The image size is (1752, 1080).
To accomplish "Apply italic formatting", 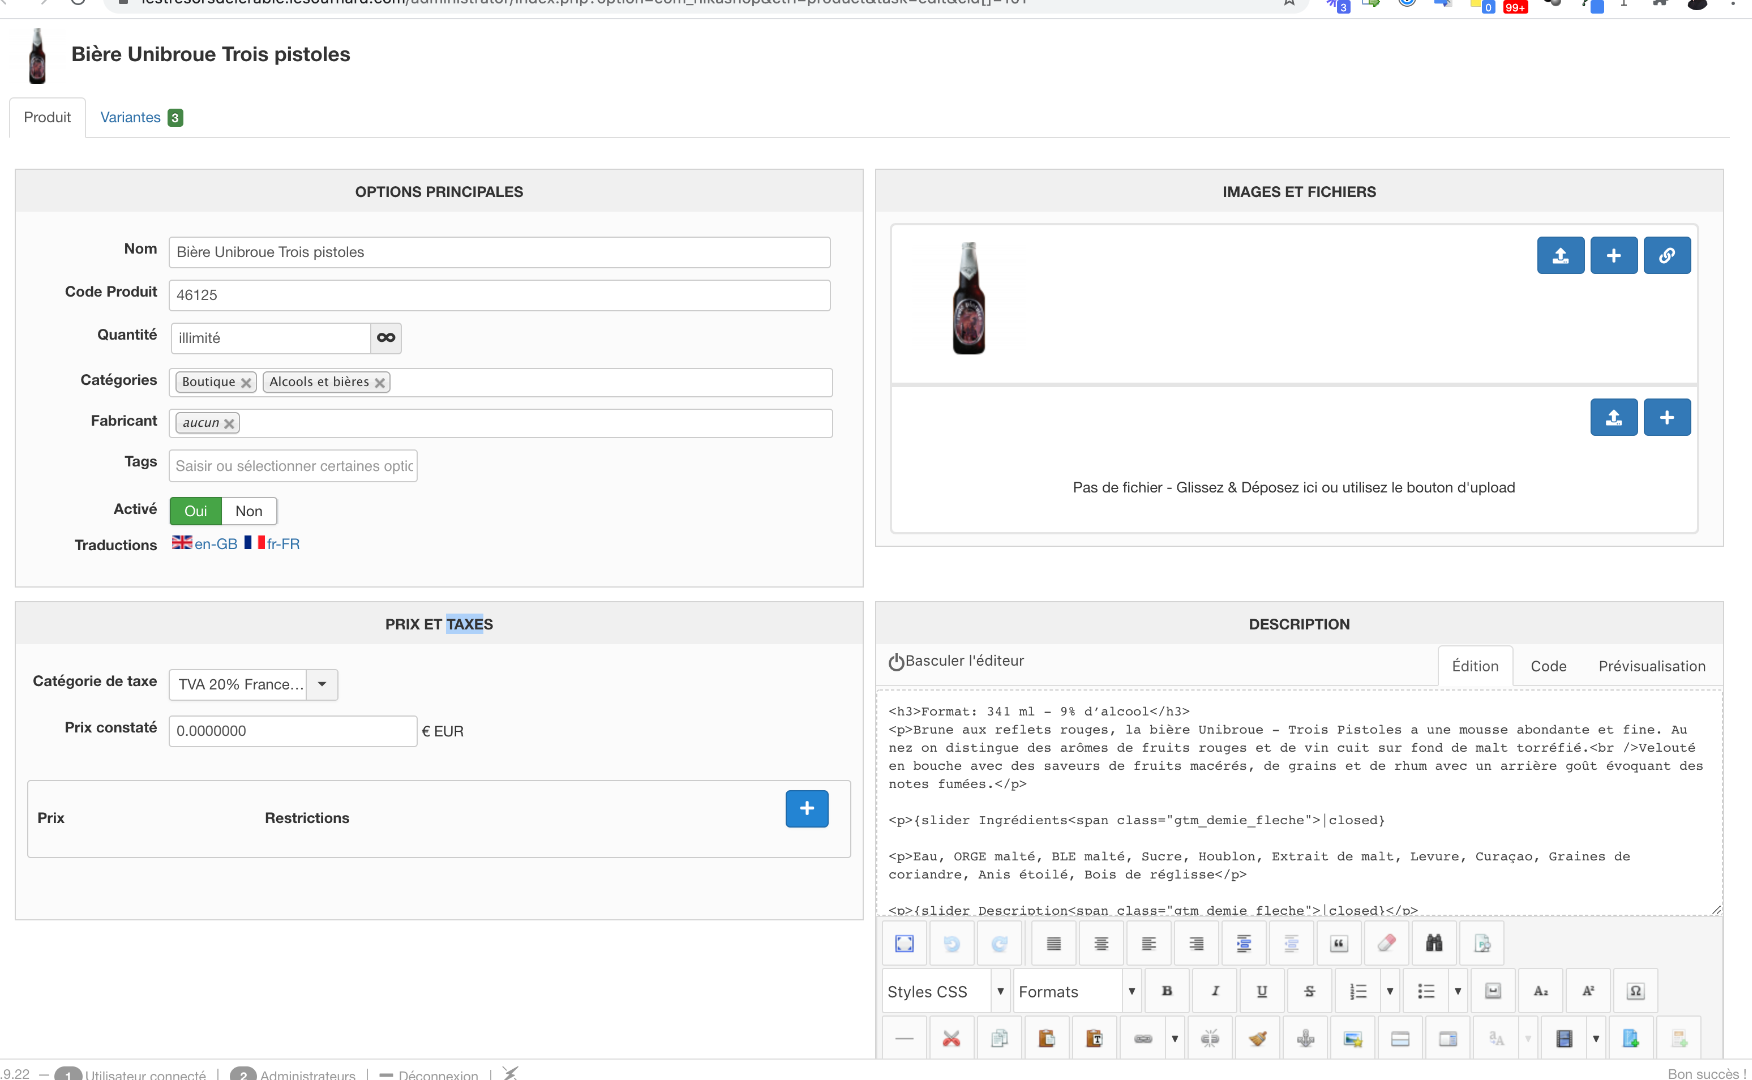I will coord(1215,991).
